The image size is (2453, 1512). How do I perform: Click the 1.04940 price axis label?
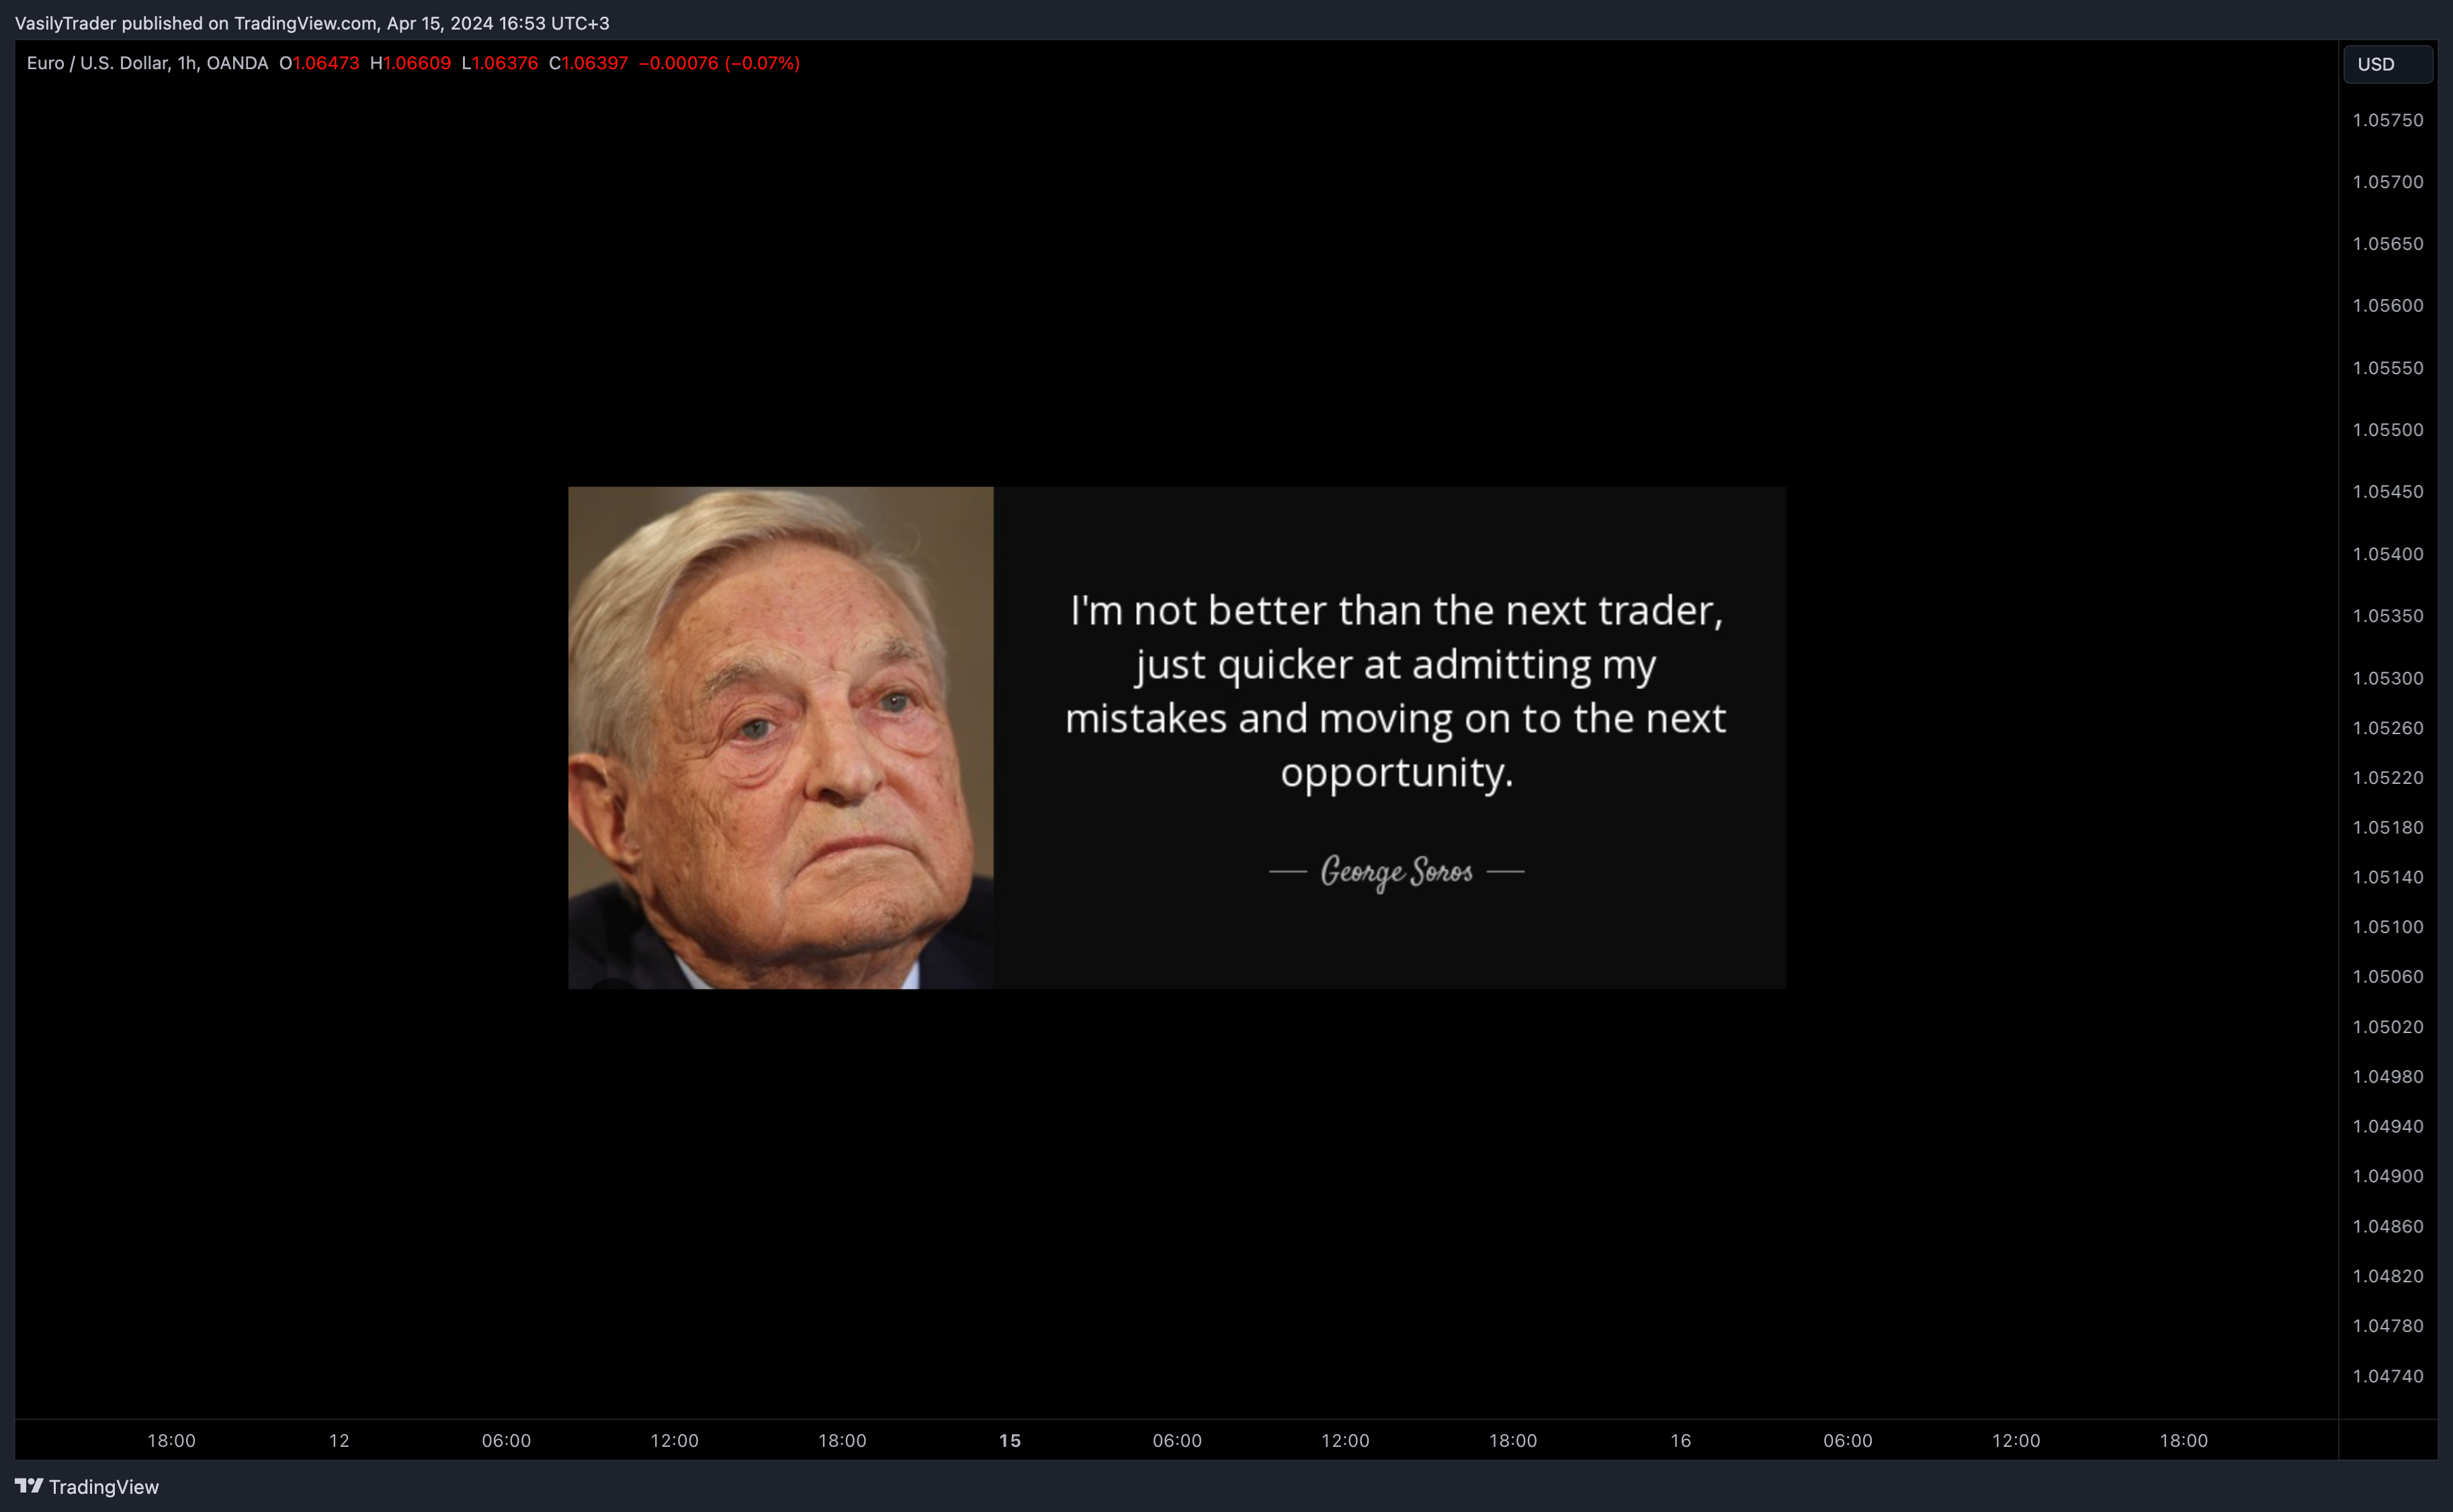2387,1127
